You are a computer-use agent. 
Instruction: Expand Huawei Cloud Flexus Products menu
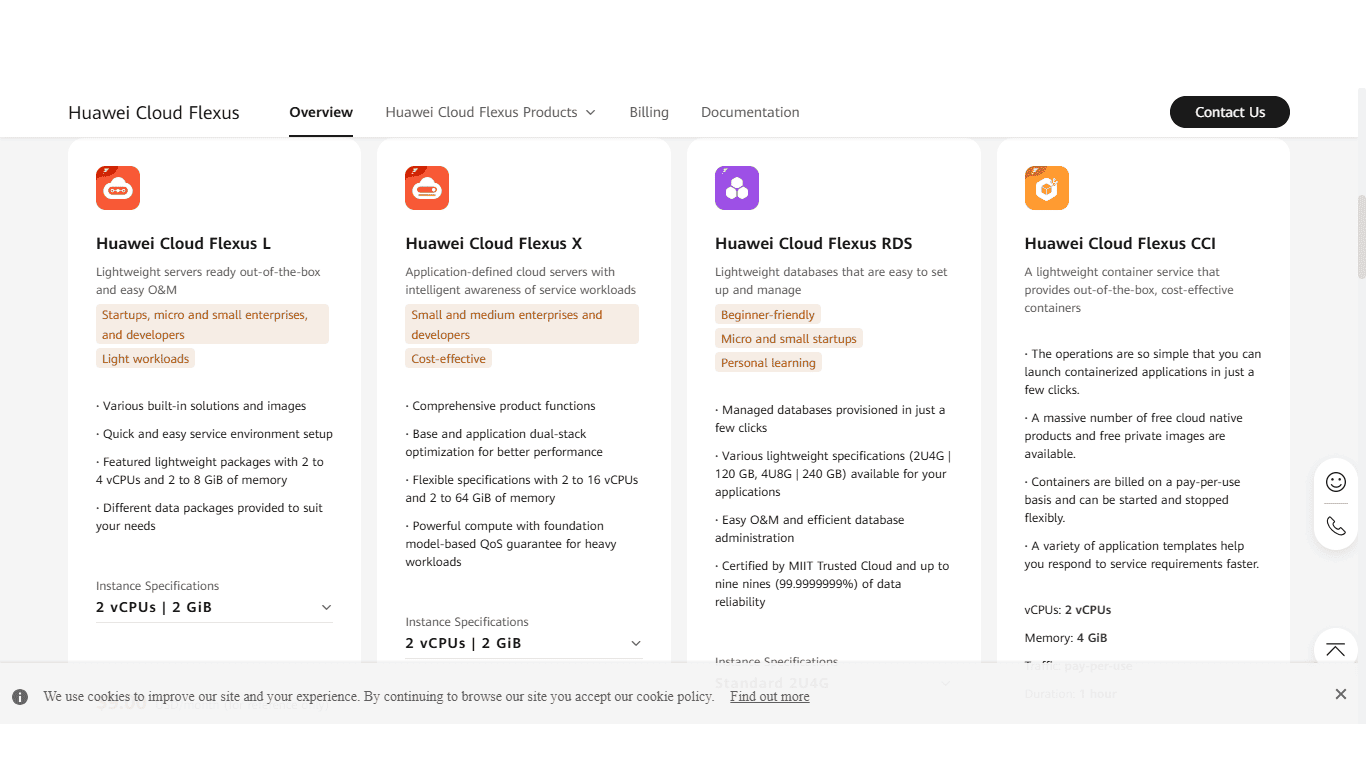click(490, 112)
